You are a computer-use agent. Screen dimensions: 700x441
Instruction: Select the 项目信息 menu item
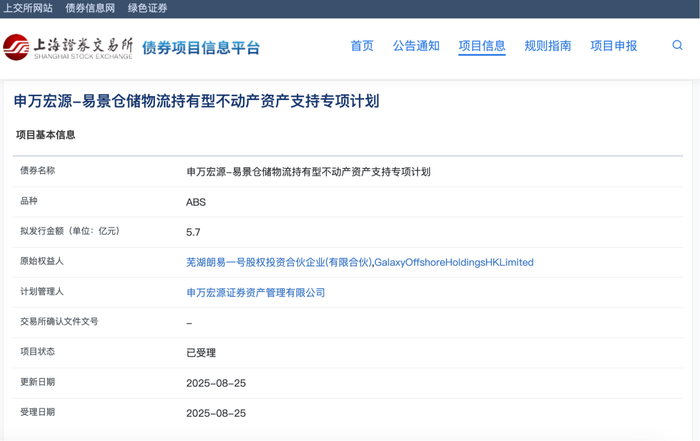[482, 46]
